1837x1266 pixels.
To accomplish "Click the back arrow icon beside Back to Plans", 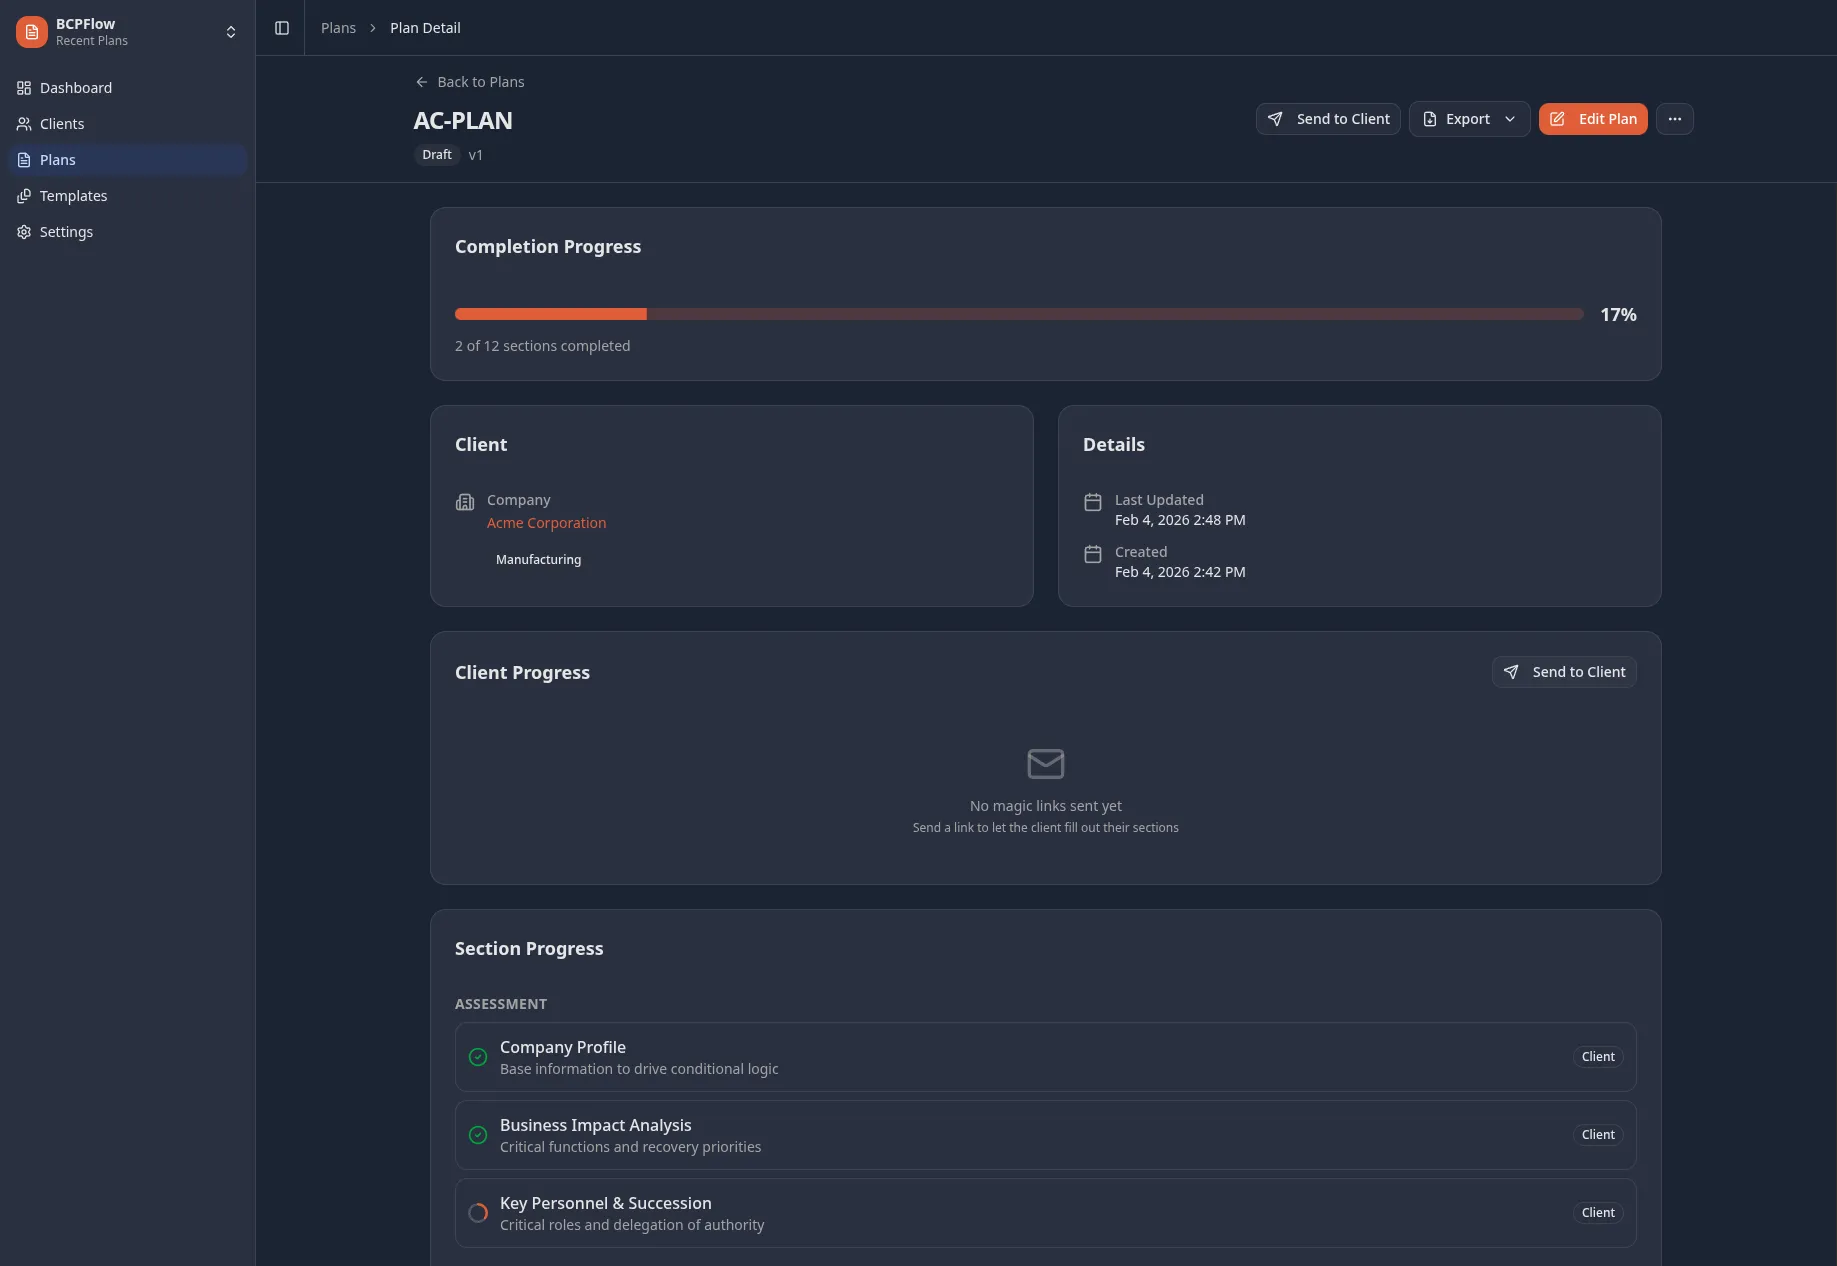I will click(422, 82).
